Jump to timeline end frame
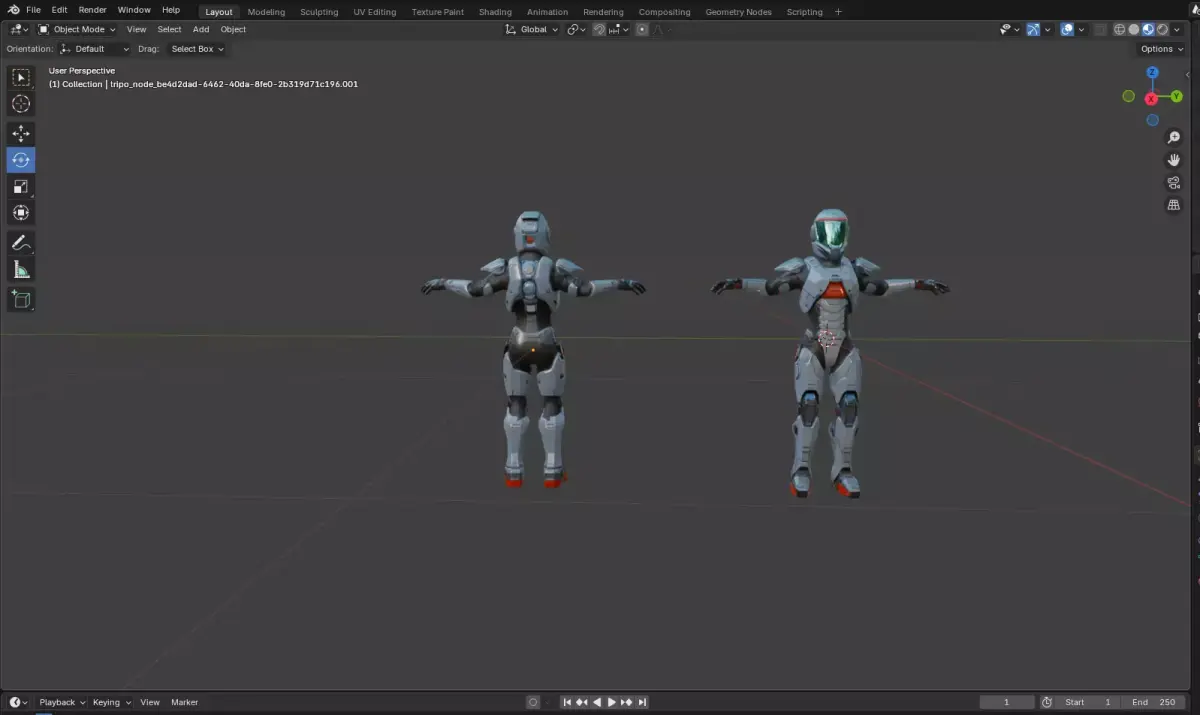Image resolution: width=1200 pixels, height=715 pixels. point(642,702)
